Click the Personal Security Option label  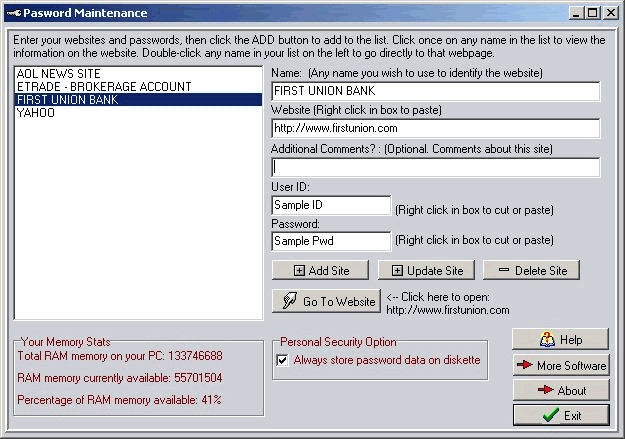click(x=338, y=342)
